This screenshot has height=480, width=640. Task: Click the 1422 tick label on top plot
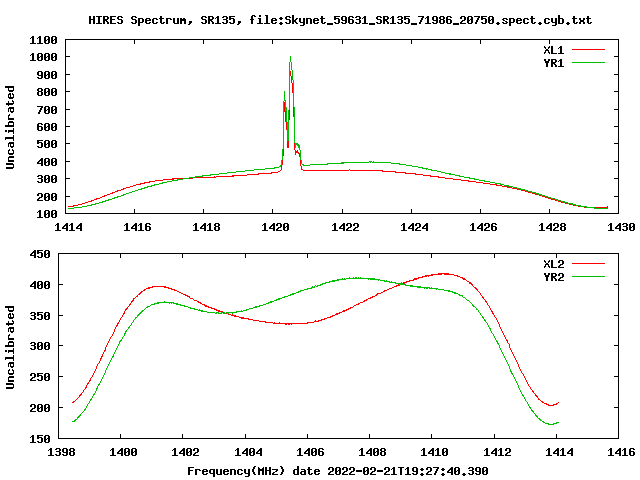[345, 227]
